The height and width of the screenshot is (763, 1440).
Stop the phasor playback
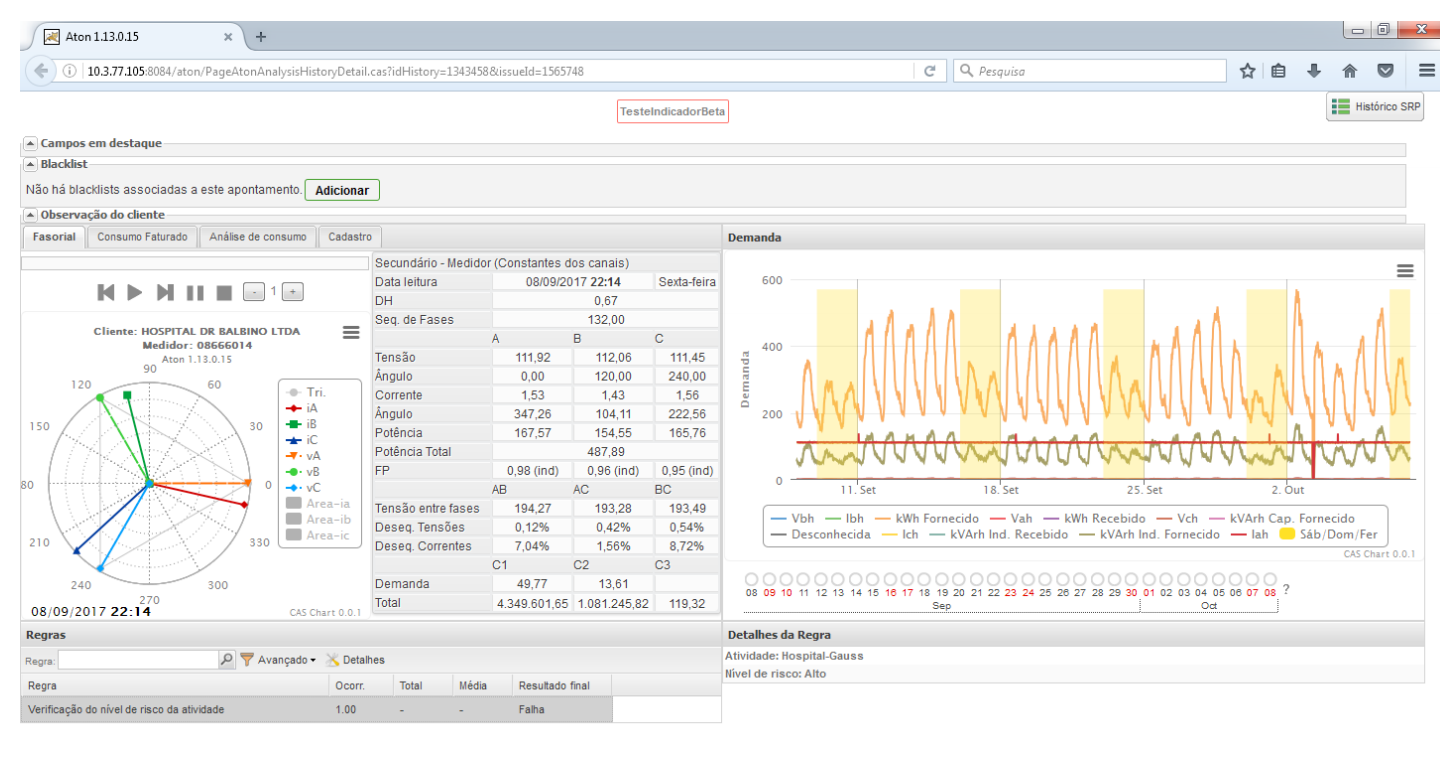coord(224,292)
